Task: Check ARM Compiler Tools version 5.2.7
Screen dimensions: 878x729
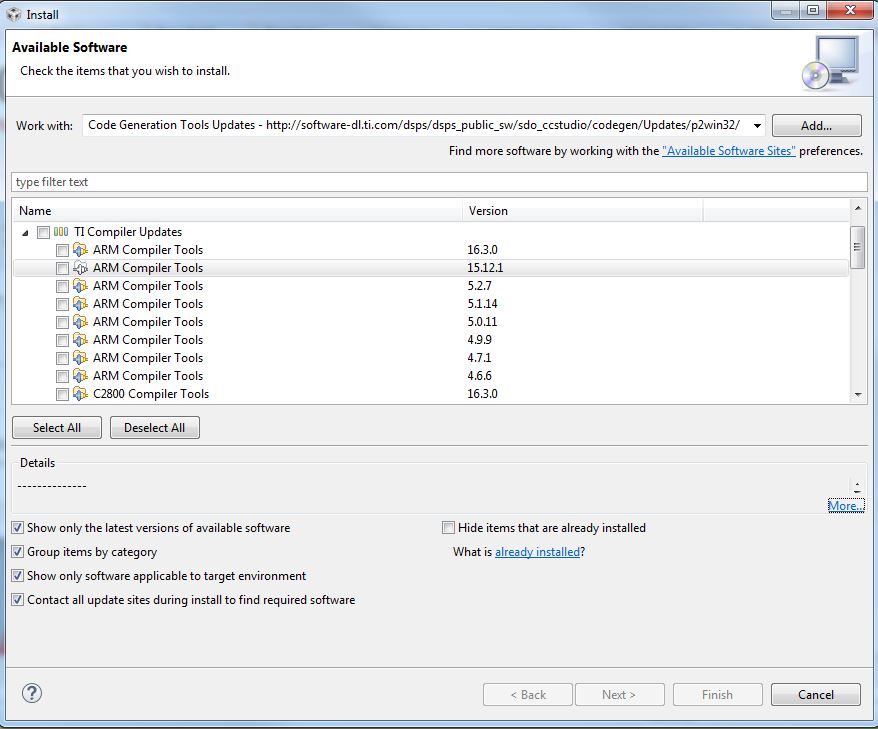Action: (62, 286)
